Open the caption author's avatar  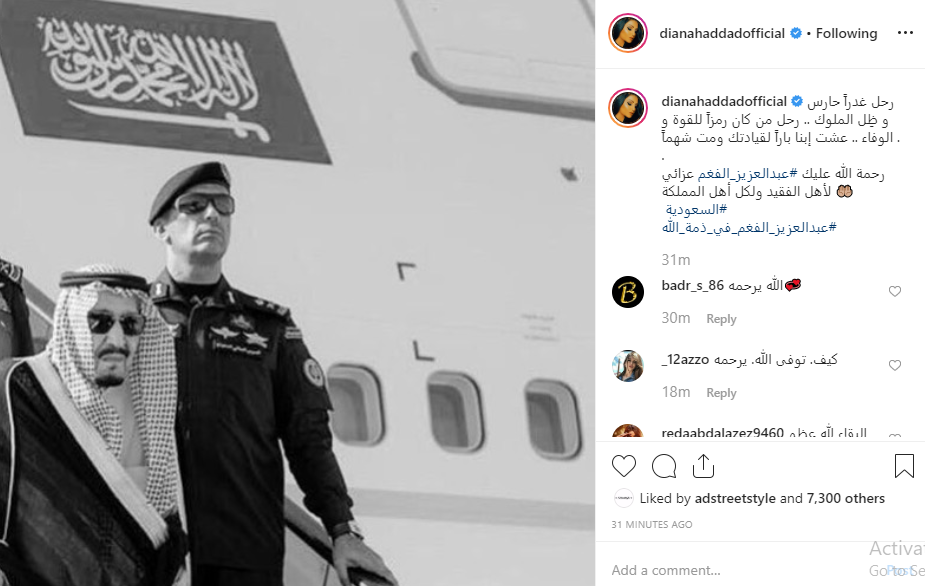pos(628,109)
